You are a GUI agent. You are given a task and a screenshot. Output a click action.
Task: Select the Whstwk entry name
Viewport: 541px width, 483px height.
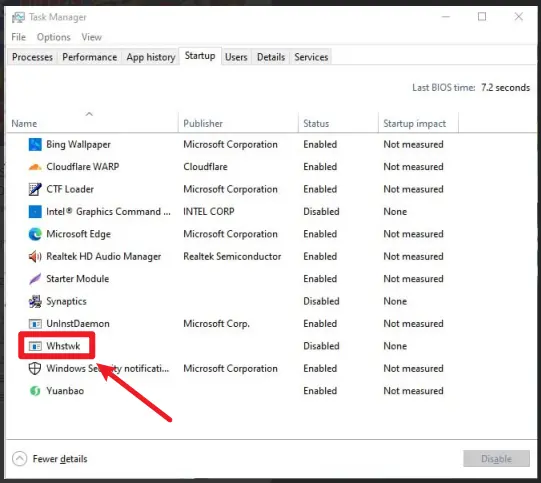pyautogui.click(x=63, y=346)
